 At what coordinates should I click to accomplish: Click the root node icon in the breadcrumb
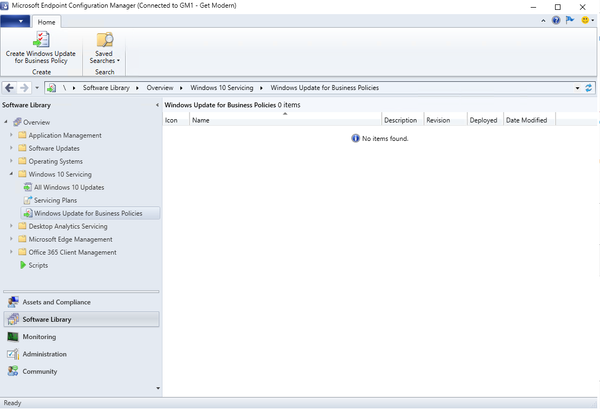tap(51, 88)
